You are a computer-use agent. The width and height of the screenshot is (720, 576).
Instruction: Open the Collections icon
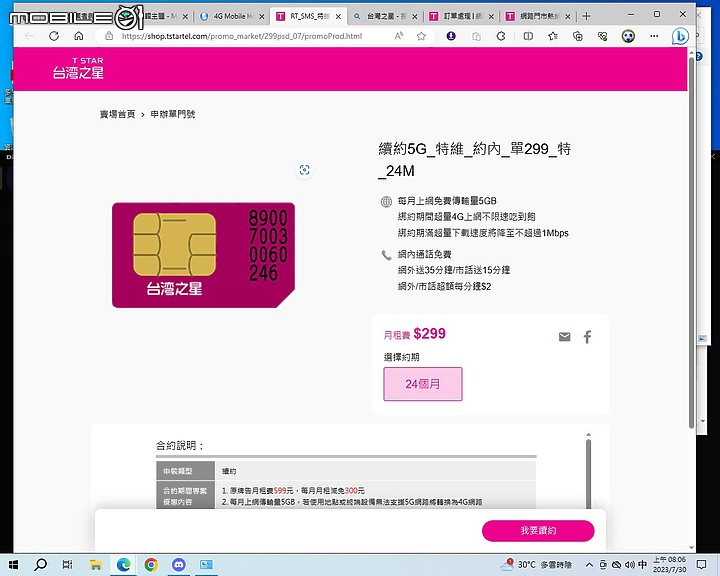578,36
